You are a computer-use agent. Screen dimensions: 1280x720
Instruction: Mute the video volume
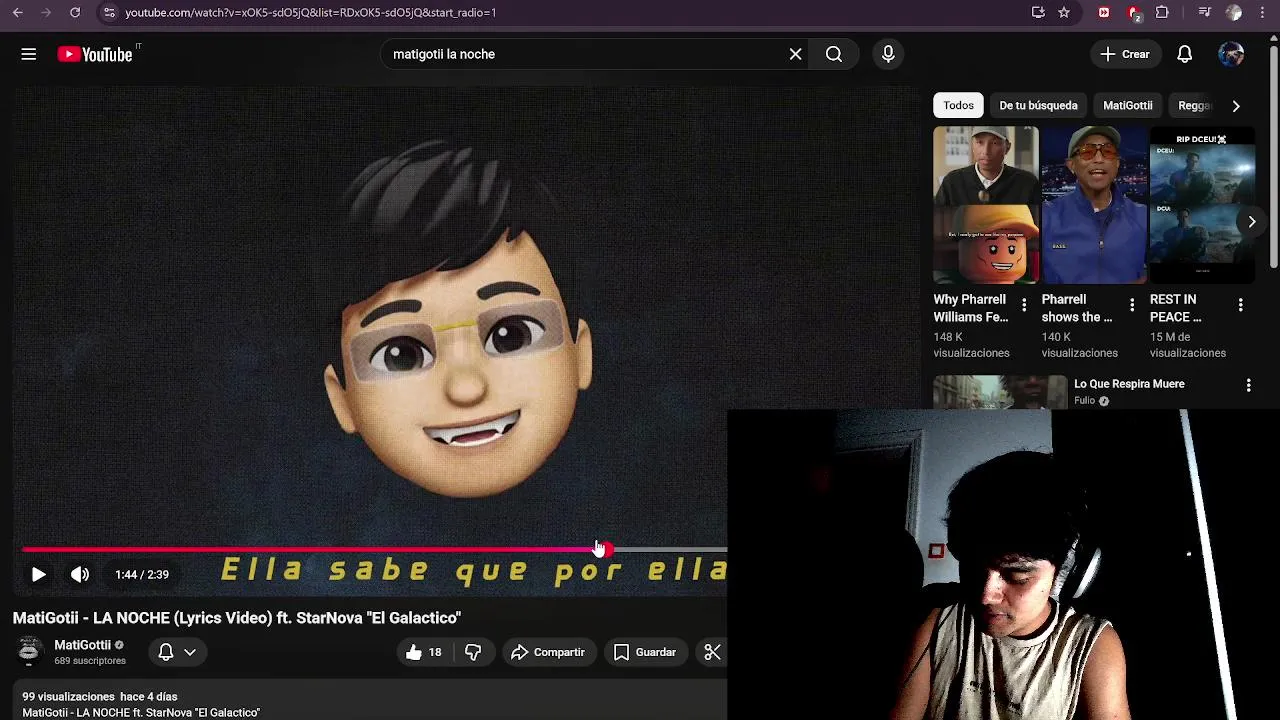[80, 574]
